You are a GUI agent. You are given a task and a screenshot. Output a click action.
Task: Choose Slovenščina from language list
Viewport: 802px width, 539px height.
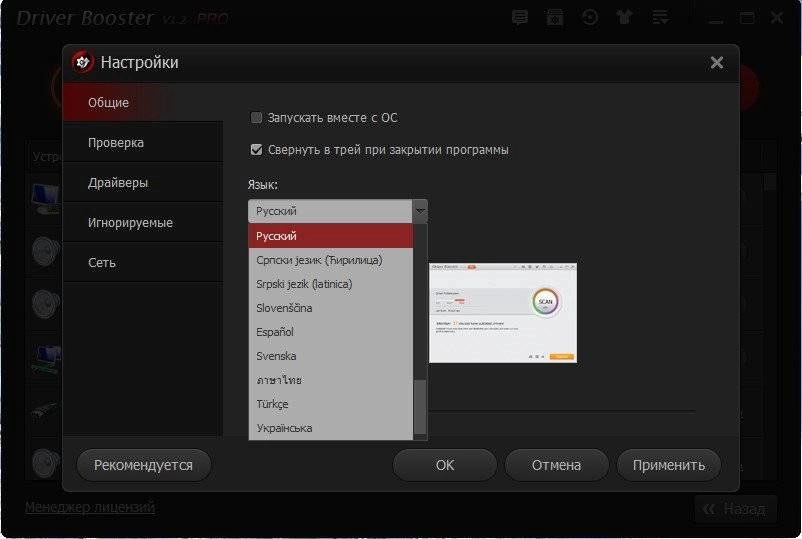point(330,308)
